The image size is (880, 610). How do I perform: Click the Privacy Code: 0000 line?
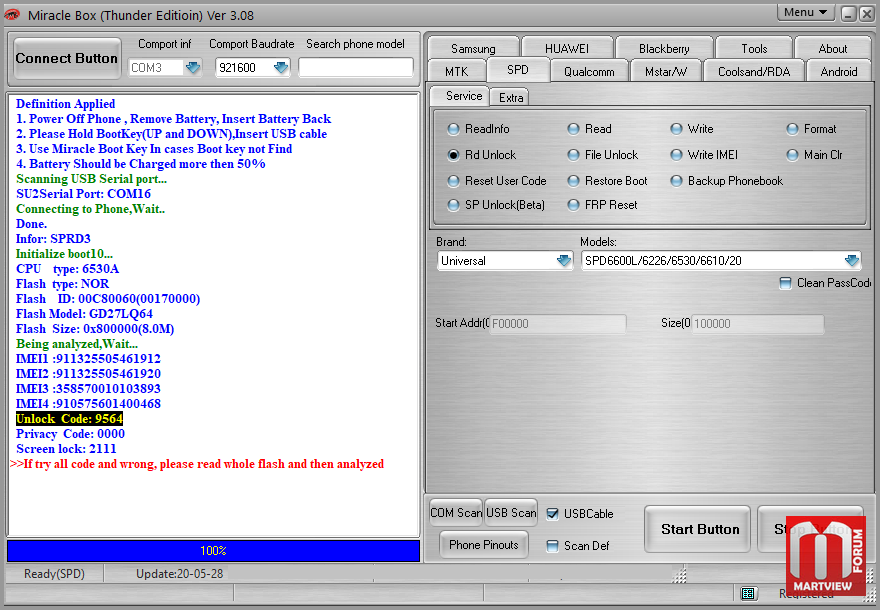tap(70, 434)
